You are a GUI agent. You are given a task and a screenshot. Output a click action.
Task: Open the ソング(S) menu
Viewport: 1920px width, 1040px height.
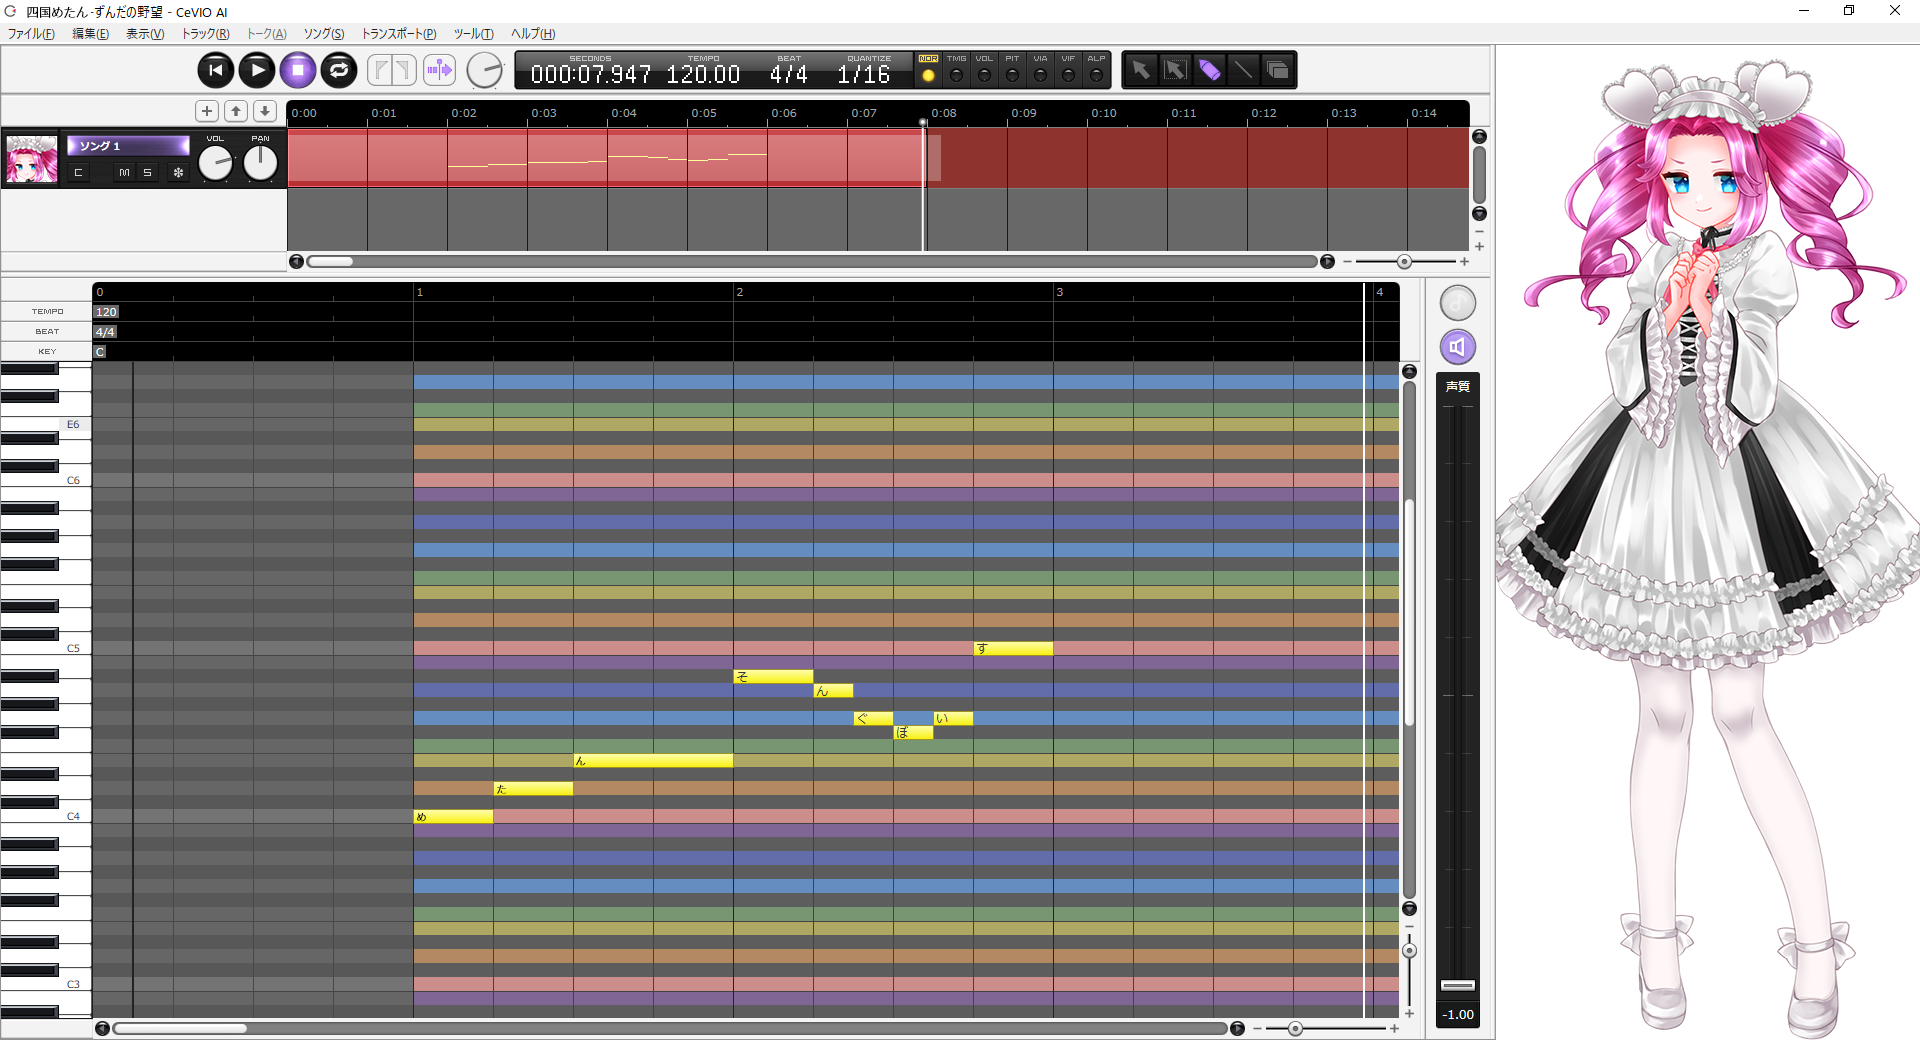pos(323,34)
